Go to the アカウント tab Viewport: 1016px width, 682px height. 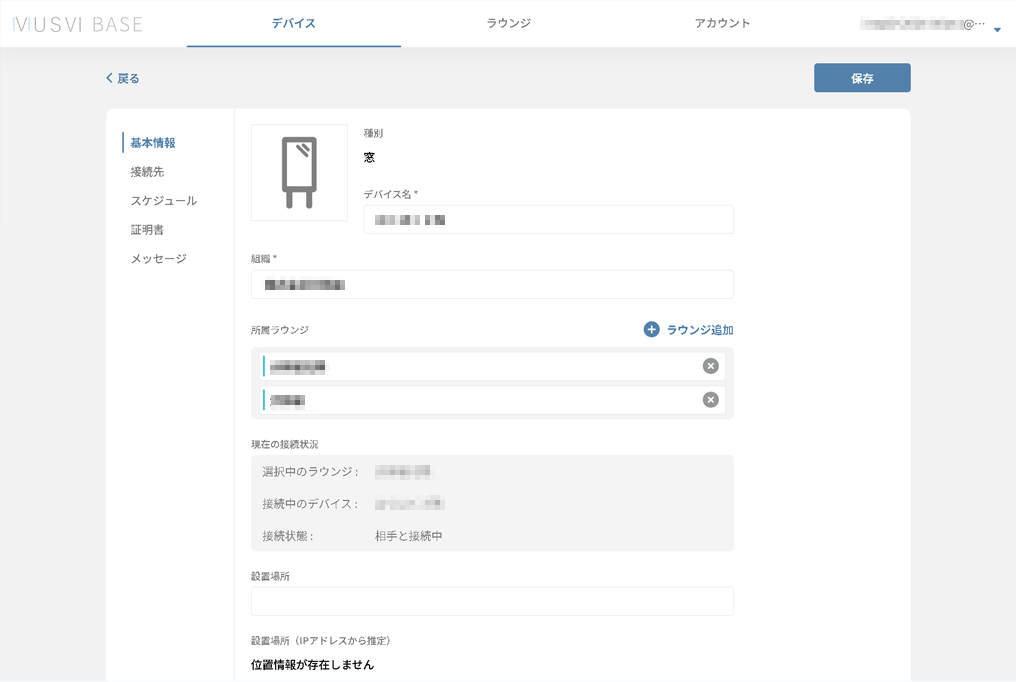point(722,23)
